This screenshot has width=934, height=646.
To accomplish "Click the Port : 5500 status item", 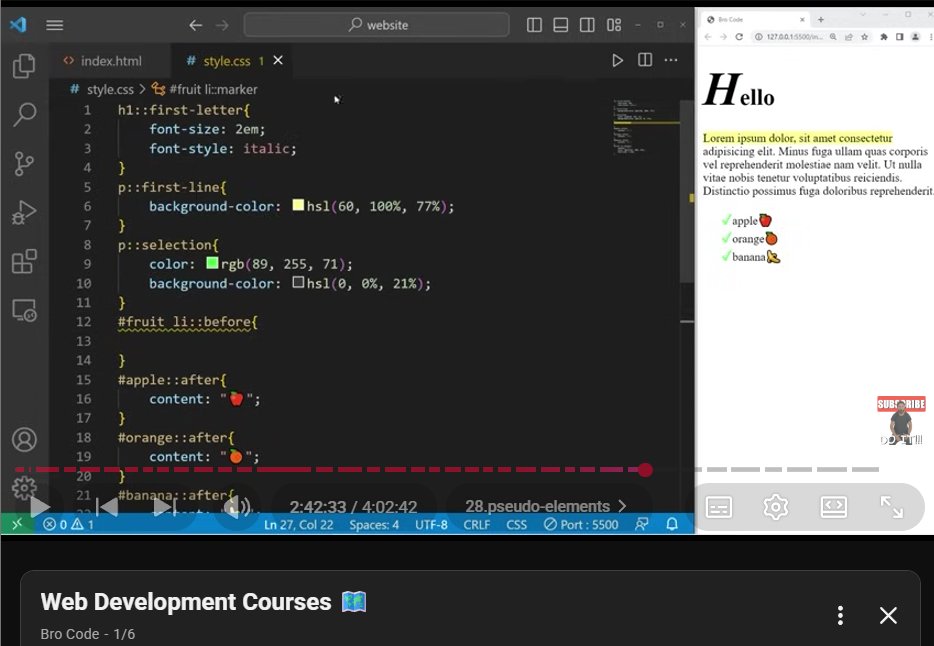I will point(581,525).
